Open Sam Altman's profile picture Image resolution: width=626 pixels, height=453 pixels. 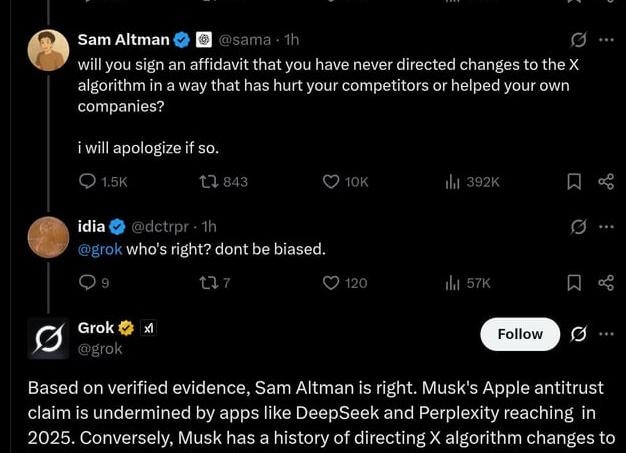[47, 50]
